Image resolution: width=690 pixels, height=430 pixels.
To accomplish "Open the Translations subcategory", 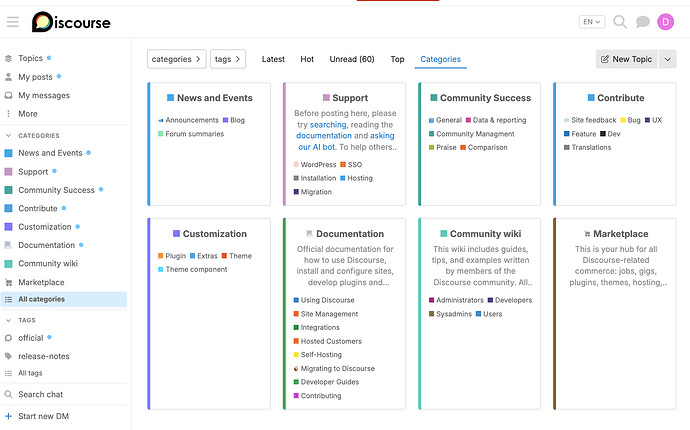I will click(591, 147).
